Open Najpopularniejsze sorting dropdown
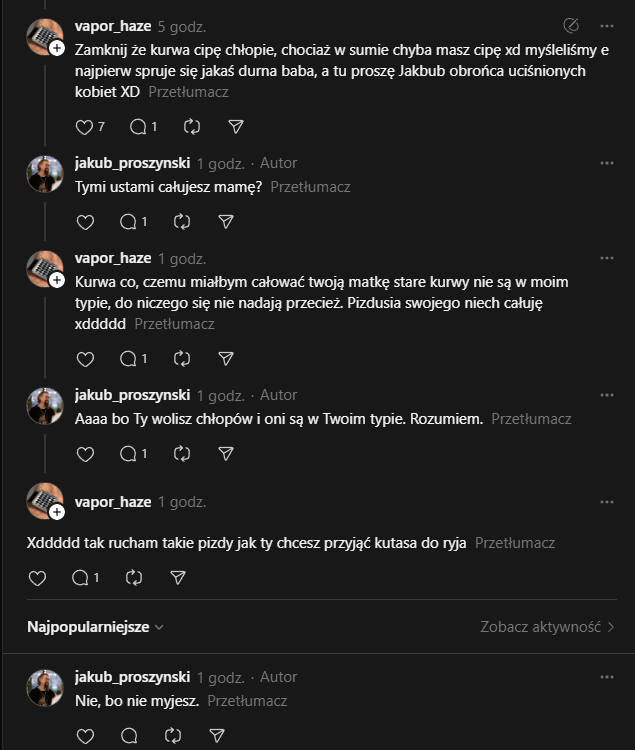635x750 pixels. (96, 627)
